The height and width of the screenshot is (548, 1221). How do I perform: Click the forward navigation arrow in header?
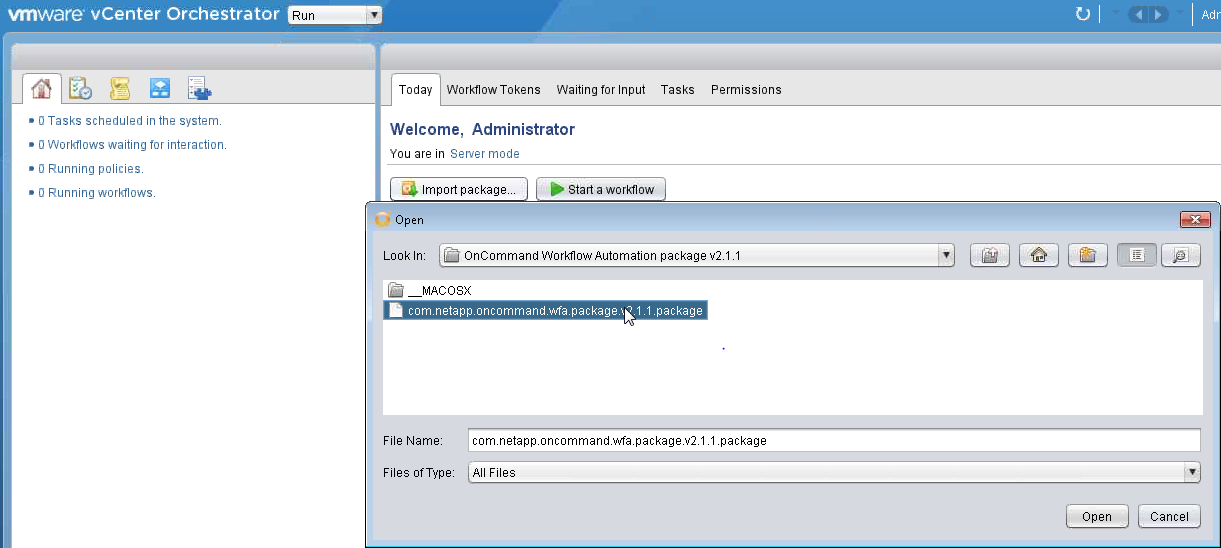point(1157,14)
